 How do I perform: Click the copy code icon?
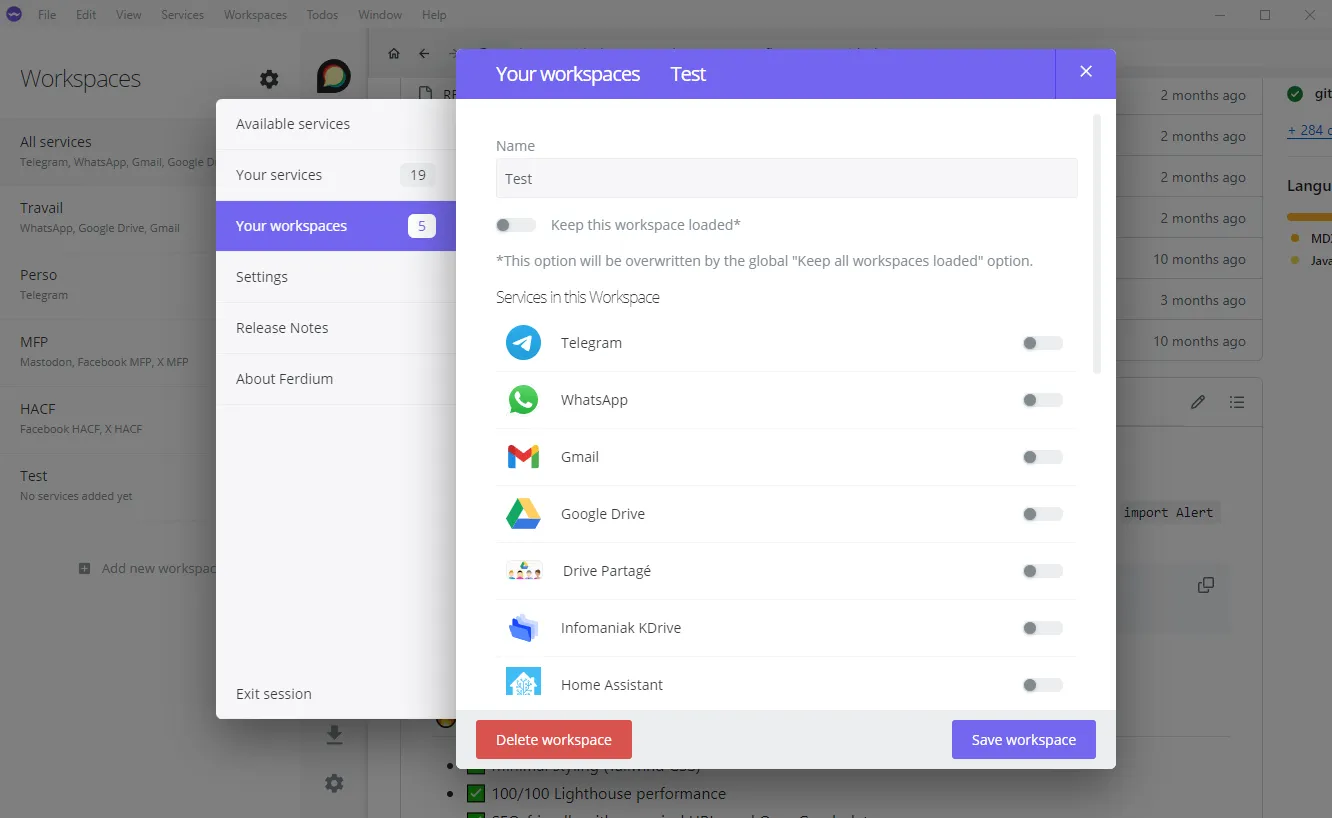click(x=1206, y=585)
